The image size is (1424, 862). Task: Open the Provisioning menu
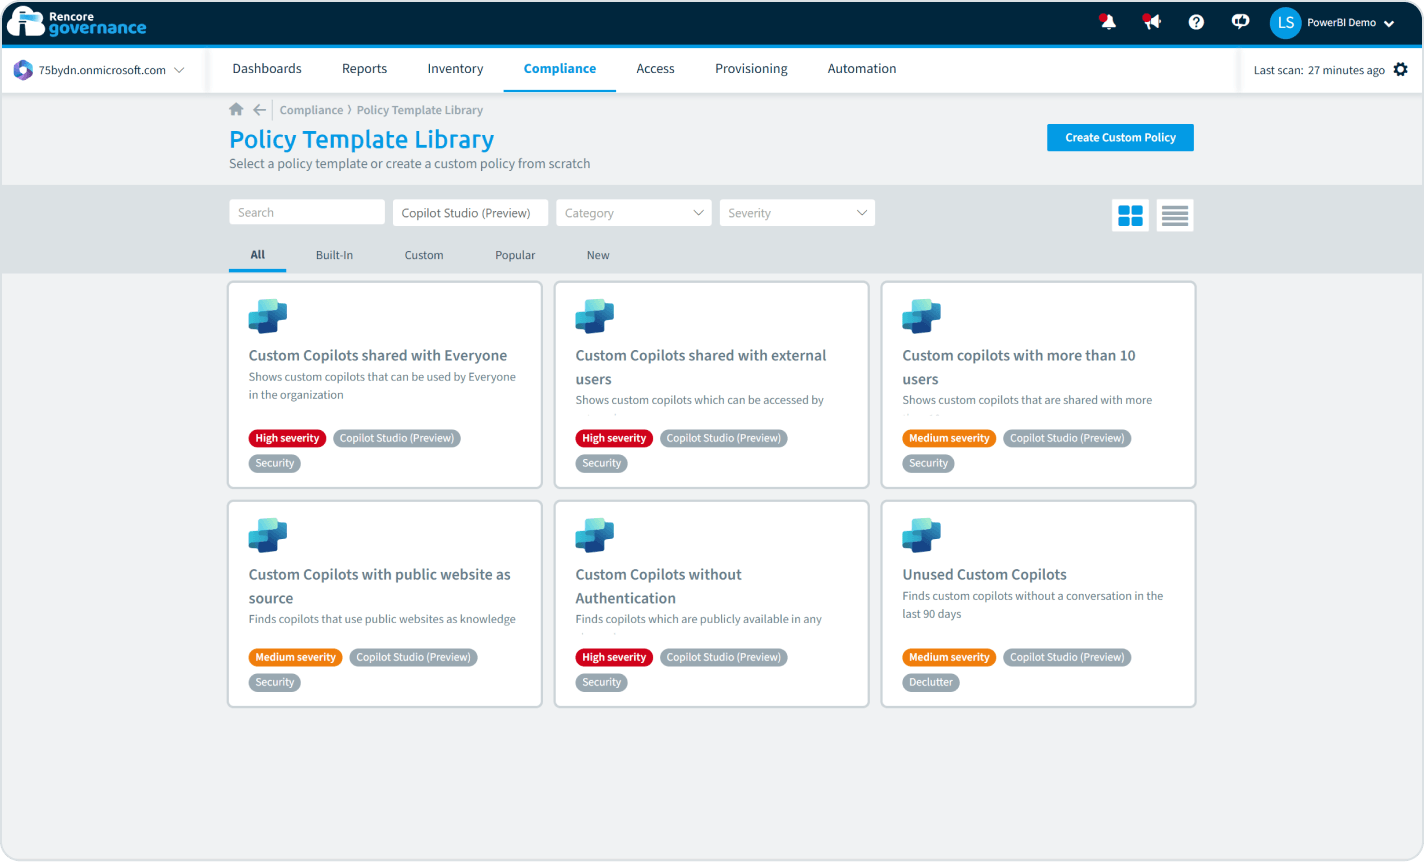pyautogui.click(x=751, y=69)
